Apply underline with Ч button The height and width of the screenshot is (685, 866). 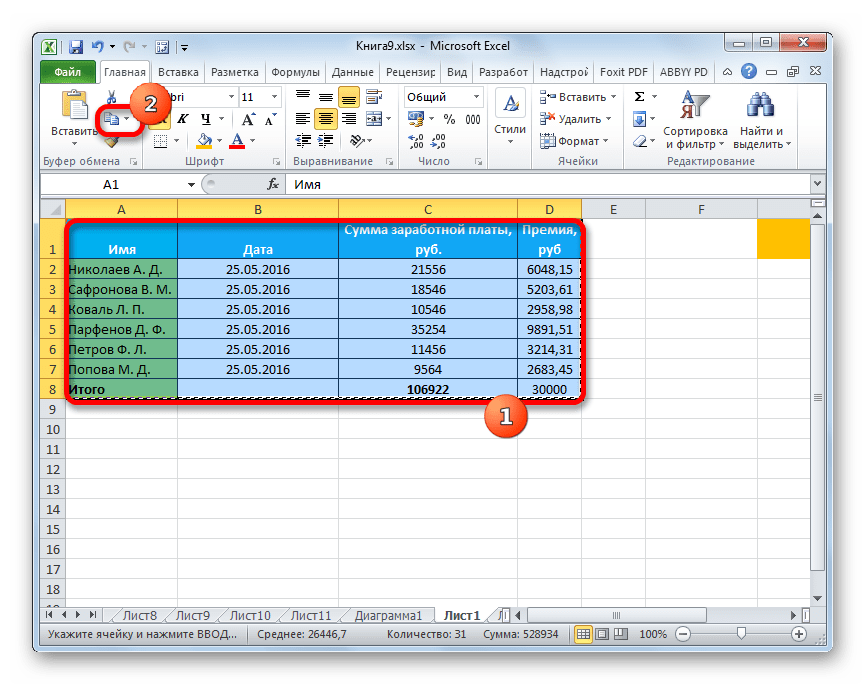coord(206,119)
